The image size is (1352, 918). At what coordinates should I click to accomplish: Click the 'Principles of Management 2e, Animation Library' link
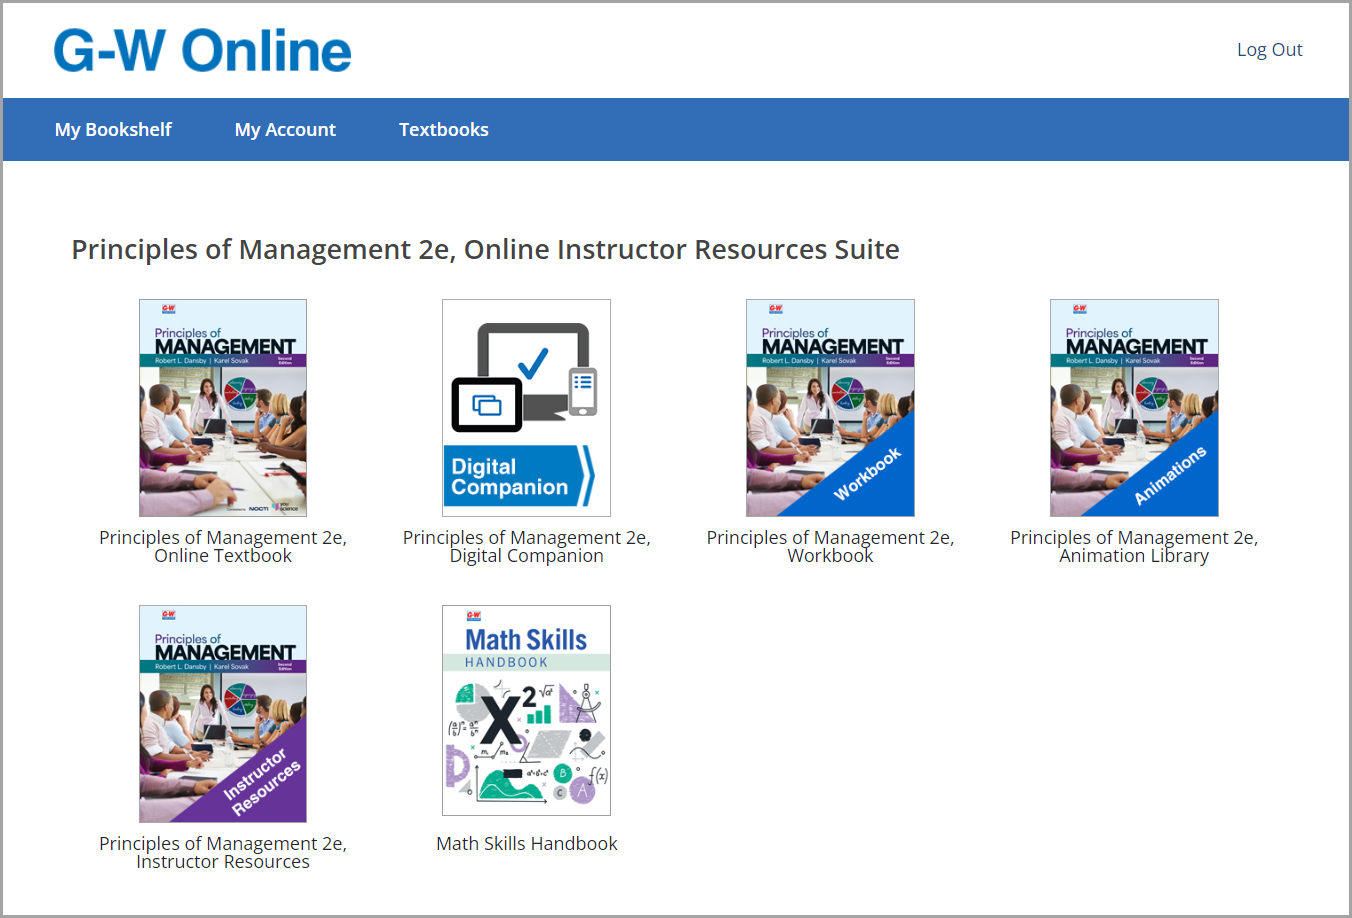point(1134,547)
